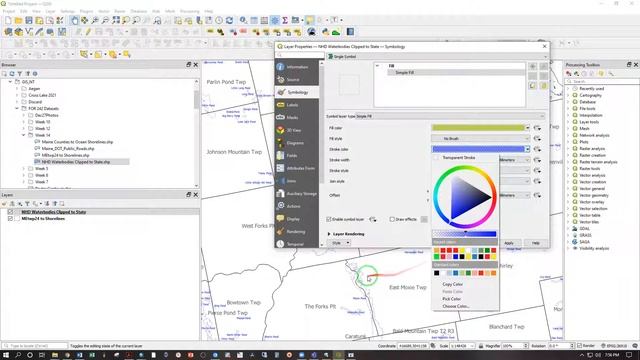Open the Diagrams page in Layer Properties

(297, 143)
